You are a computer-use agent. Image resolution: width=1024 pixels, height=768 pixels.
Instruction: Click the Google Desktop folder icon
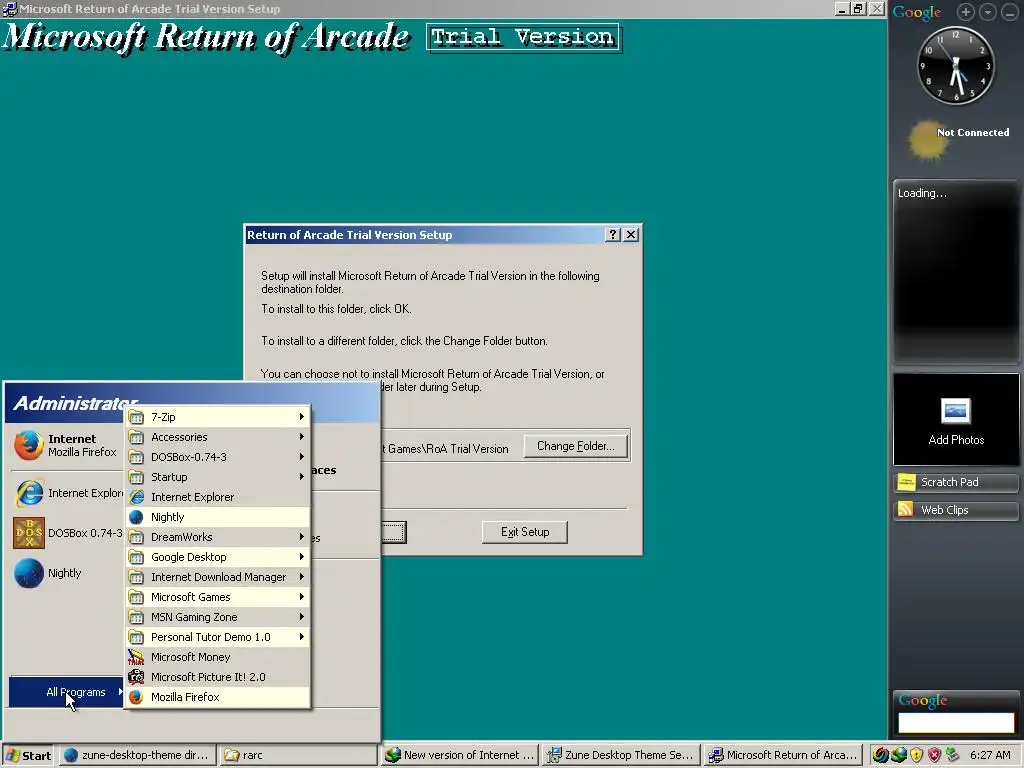point(136,557)
